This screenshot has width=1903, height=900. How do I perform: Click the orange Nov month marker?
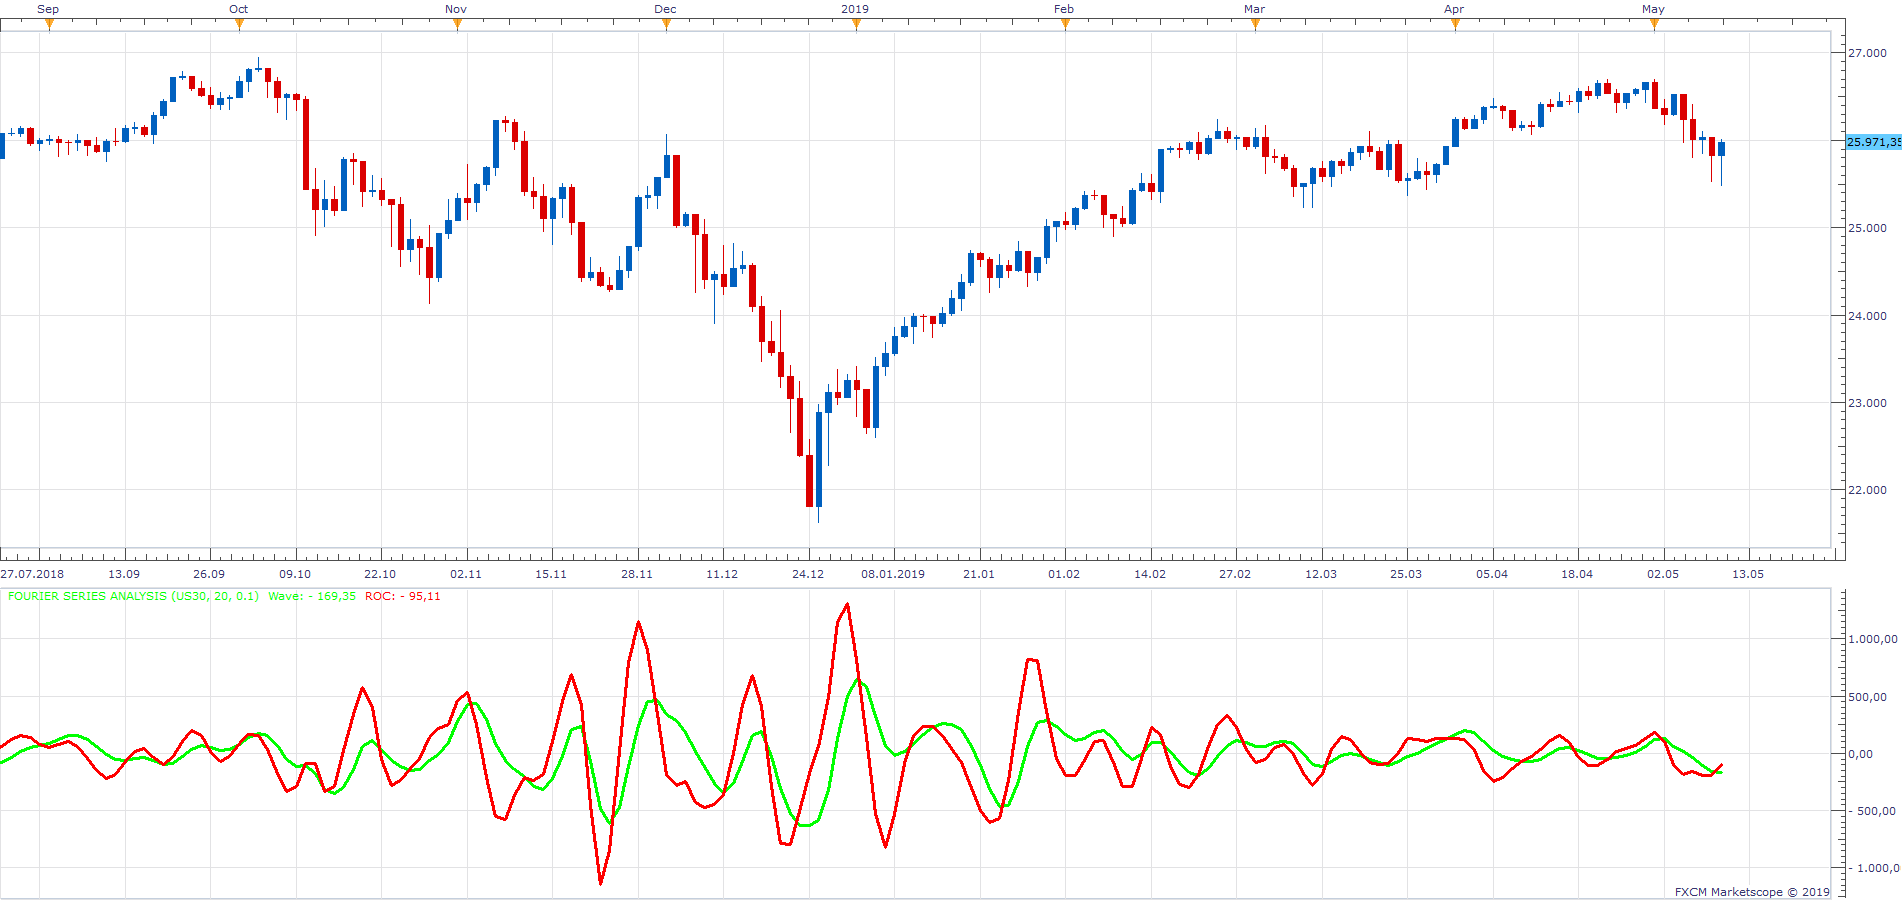(457, 25)
